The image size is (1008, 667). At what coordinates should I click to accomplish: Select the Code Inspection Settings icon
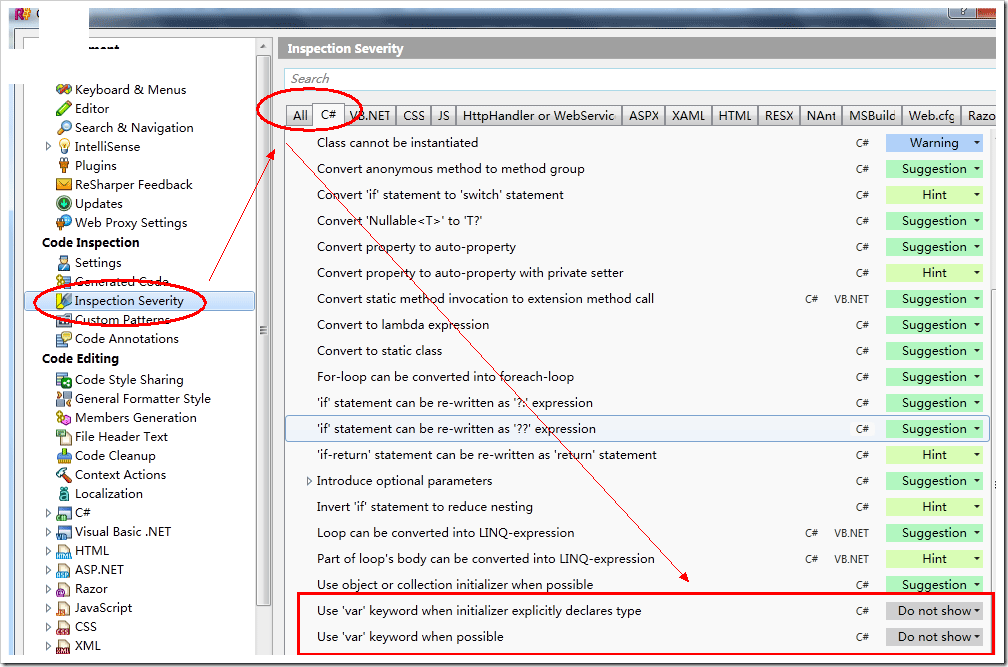64,263
